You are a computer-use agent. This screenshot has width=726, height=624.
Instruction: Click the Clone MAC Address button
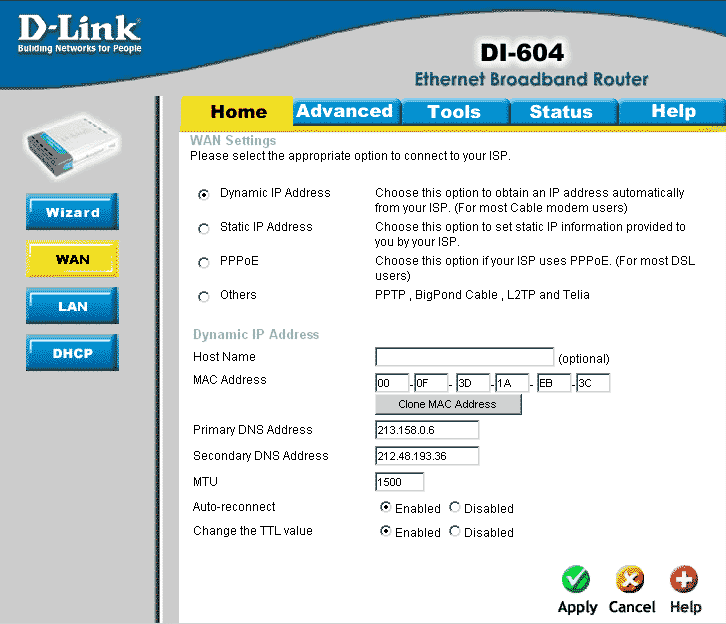(448, 404)
